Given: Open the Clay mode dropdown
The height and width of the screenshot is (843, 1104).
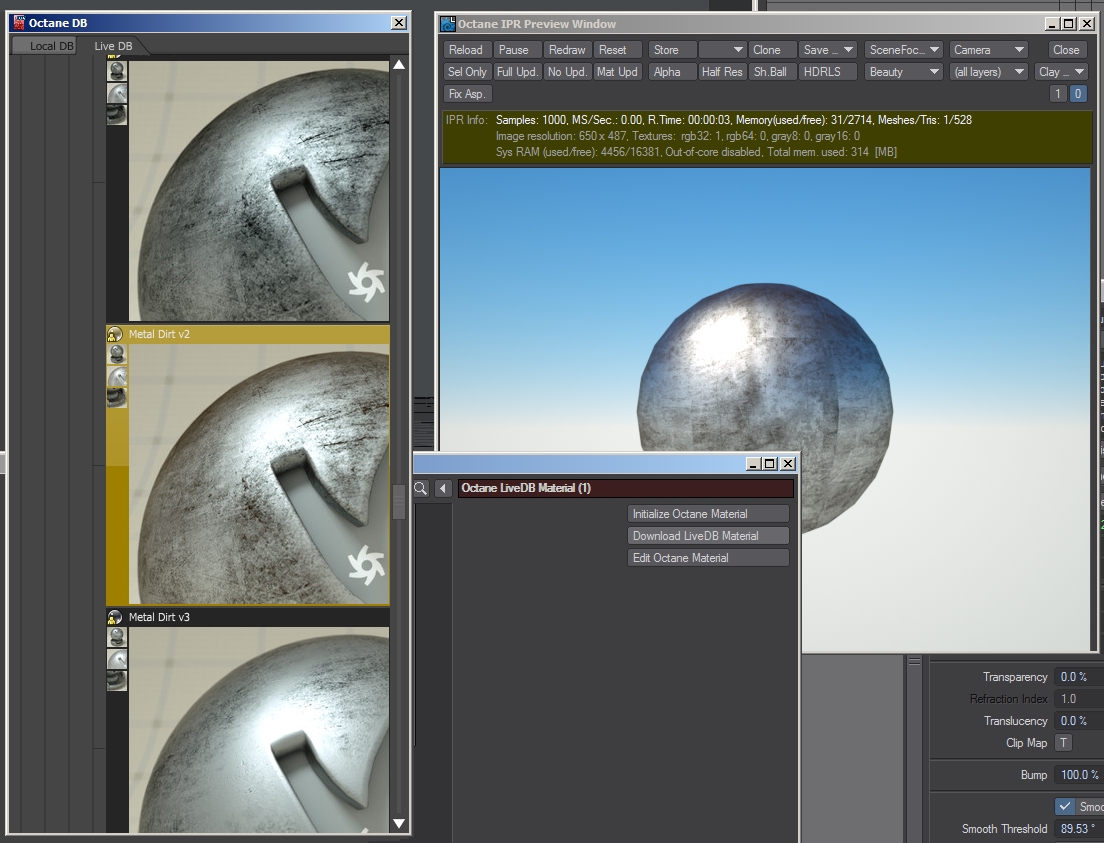Looking at the screenshot, I should coord(1060,72).
